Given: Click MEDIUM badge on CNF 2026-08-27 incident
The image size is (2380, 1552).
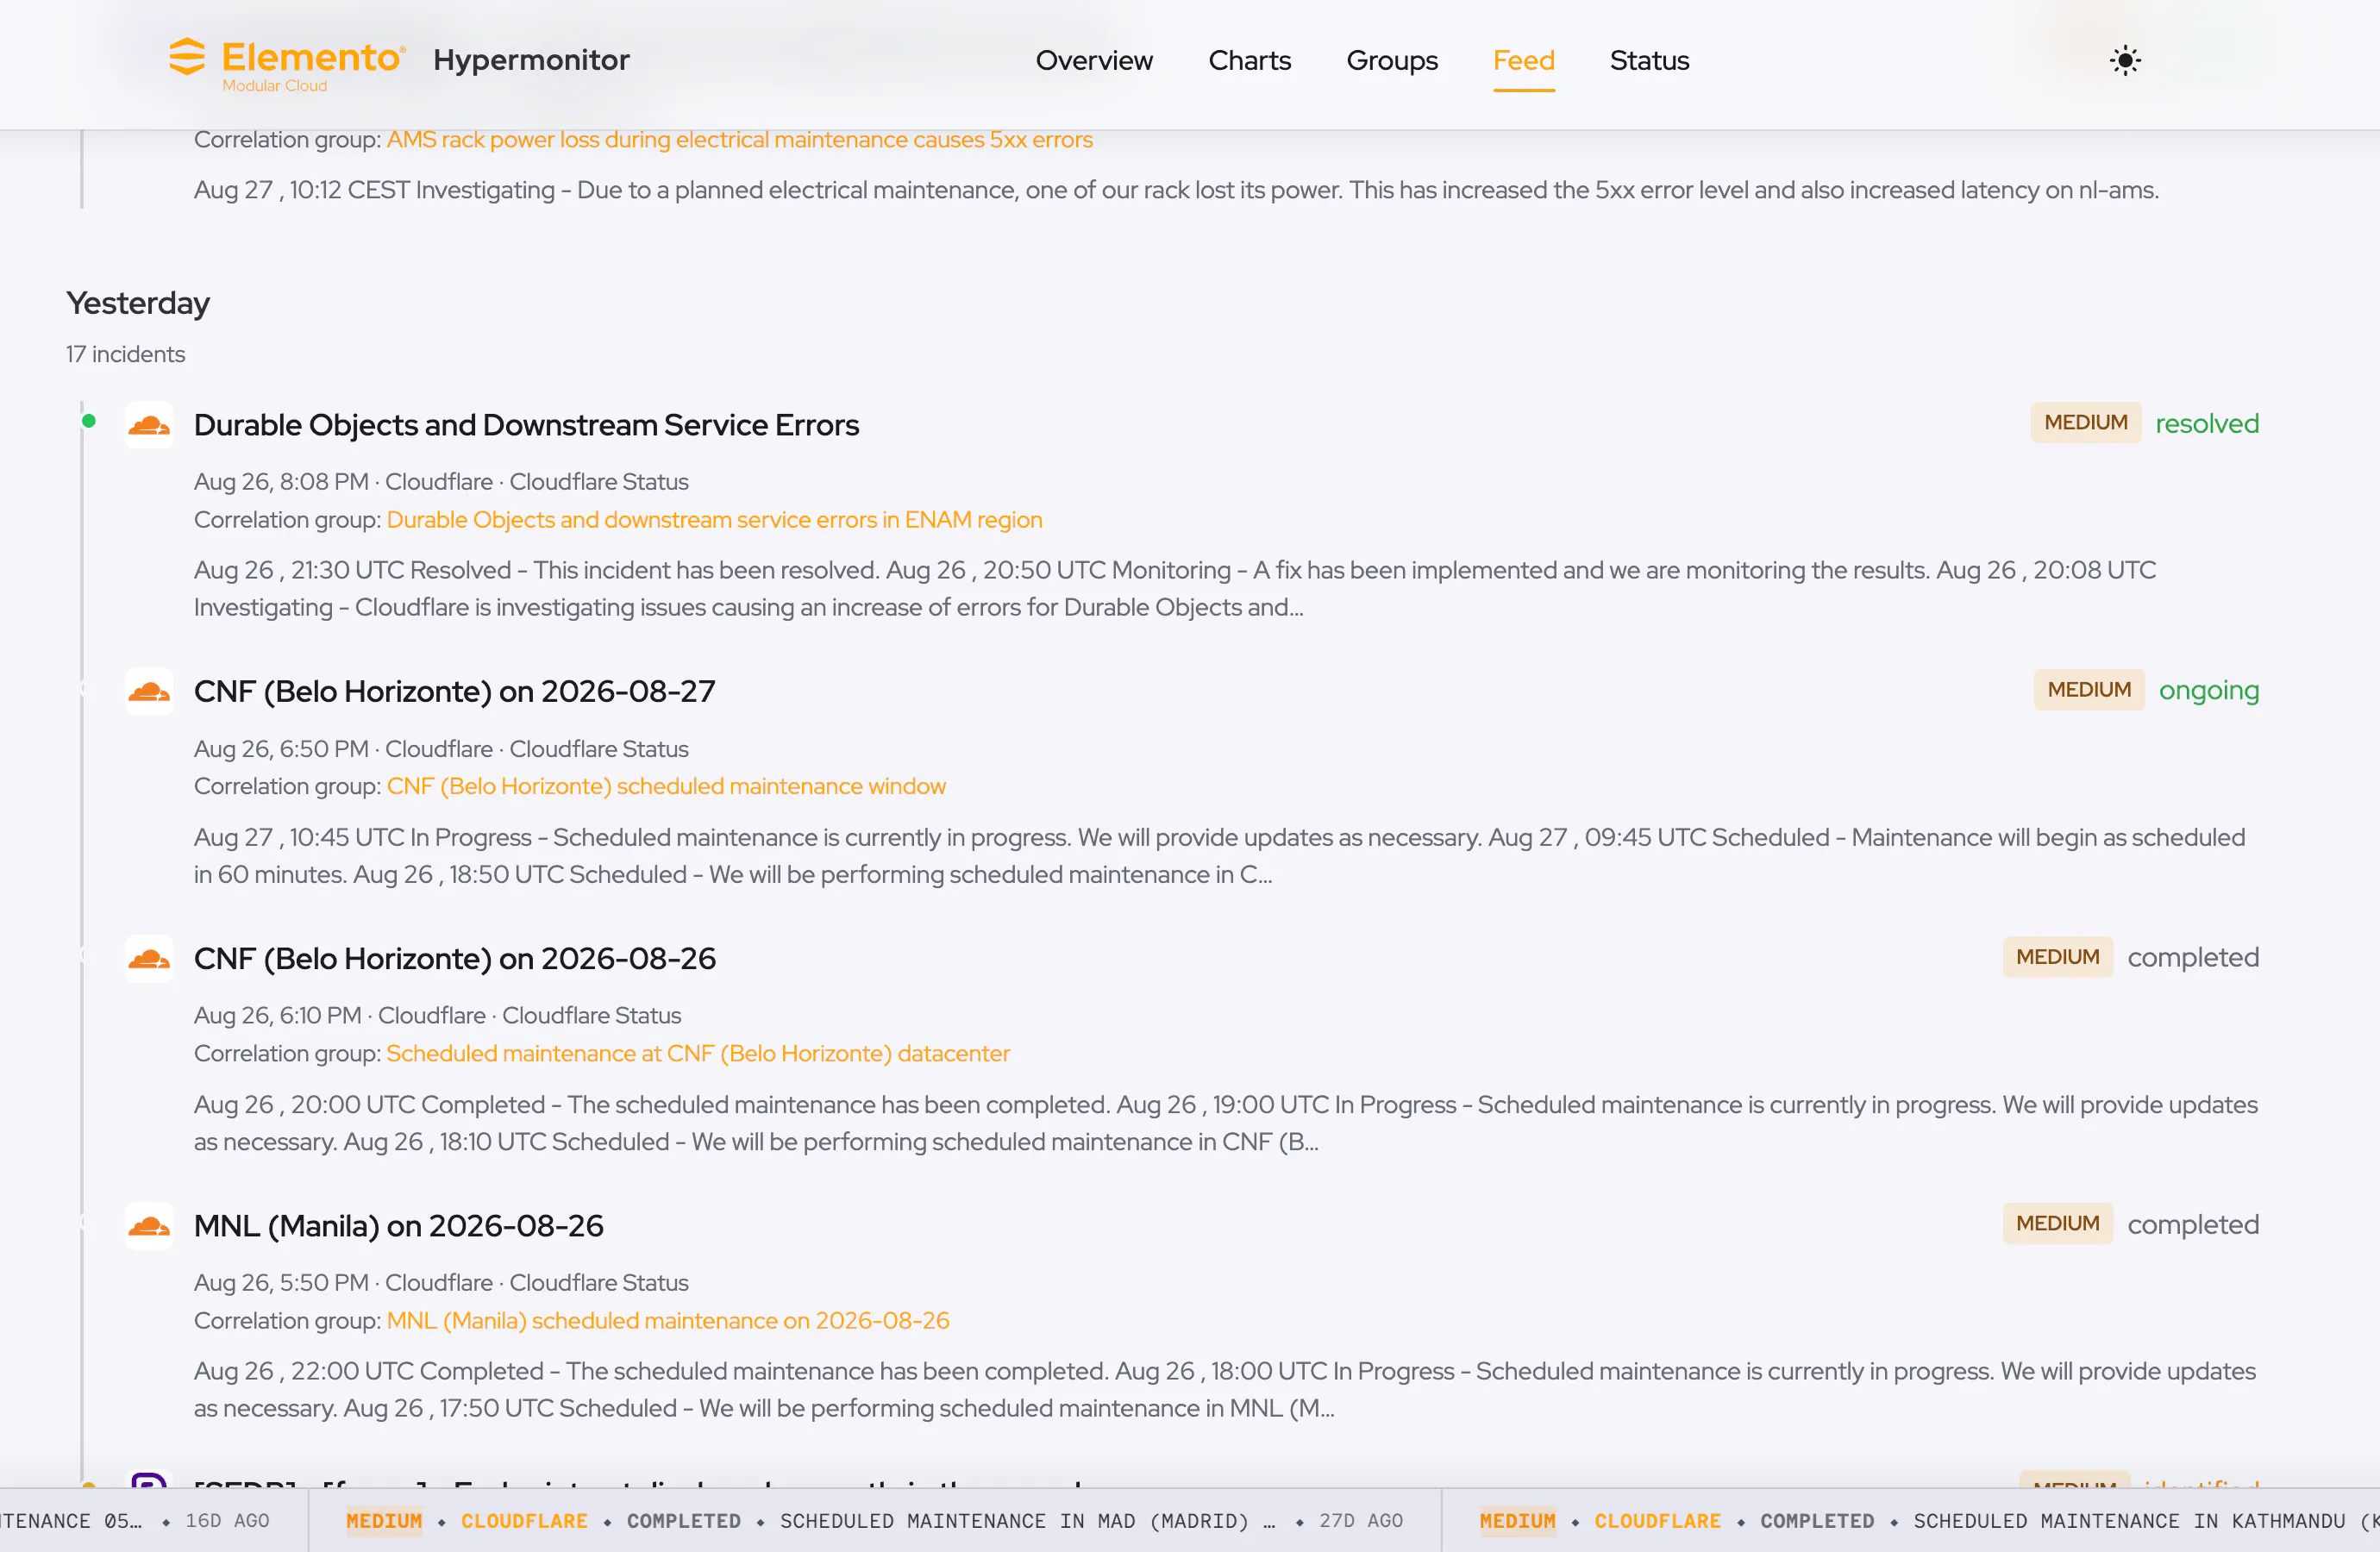Looking at the screenshot, I should coord(2089,690).
